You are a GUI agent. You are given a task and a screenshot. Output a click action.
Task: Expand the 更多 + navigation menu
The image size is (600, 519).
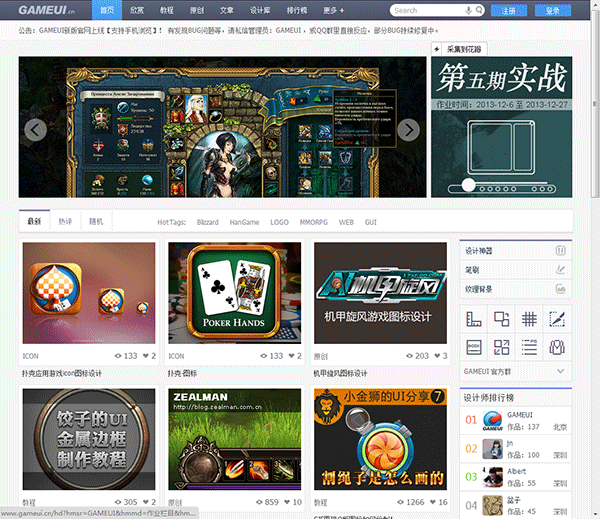(x=333, y=10)
